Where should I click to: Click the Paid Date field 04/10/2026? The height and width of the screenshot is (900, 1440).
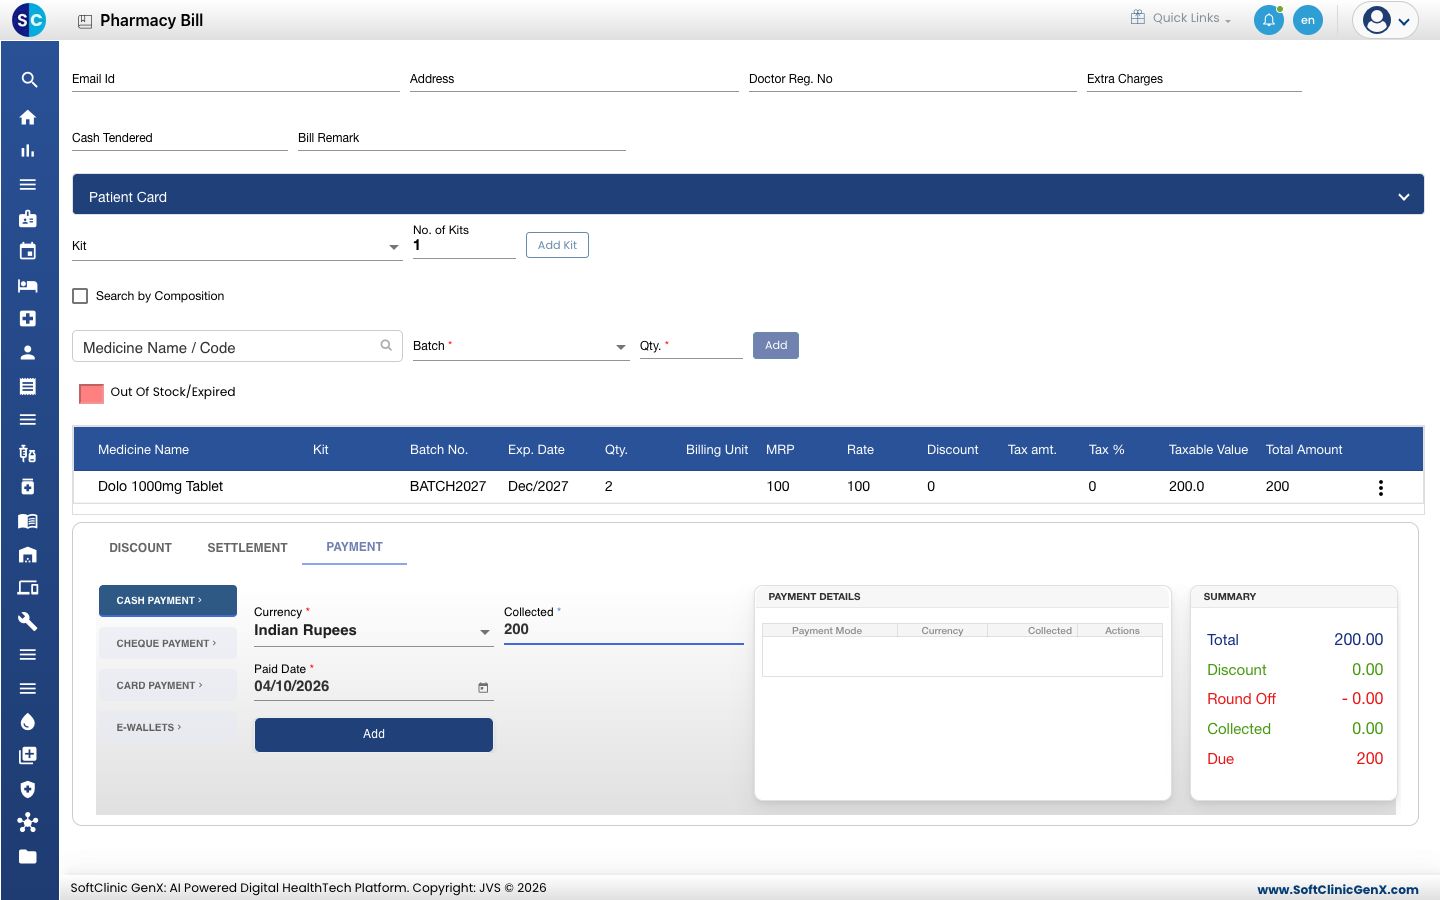pyautogui.click(x=374, y=687)
